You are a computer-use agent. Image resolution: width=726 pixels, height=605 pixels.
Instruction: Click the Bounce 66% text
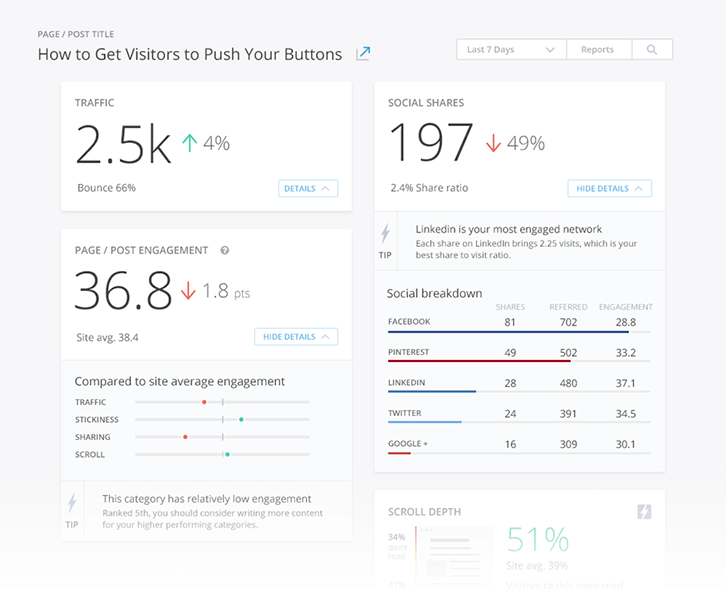[106, 188]
